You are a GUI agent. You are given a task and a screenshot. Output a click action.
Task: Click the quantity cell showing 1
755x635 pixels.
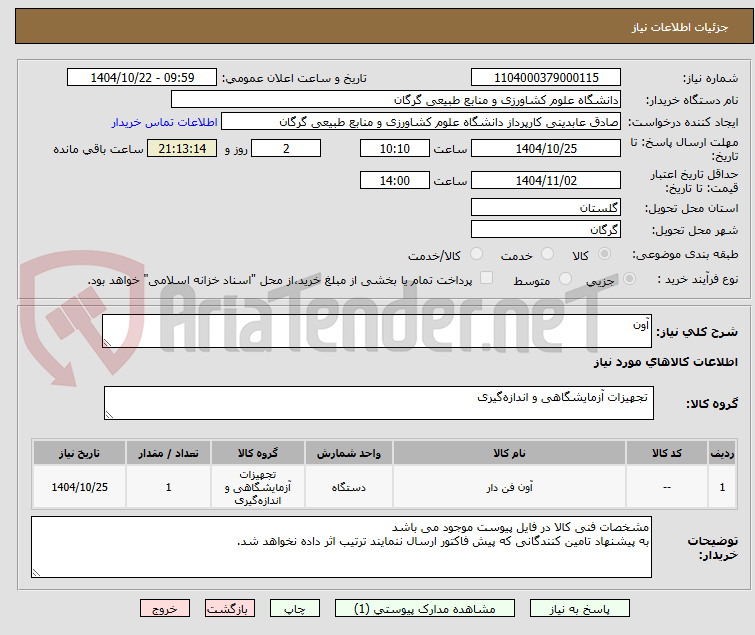point(169,487)
